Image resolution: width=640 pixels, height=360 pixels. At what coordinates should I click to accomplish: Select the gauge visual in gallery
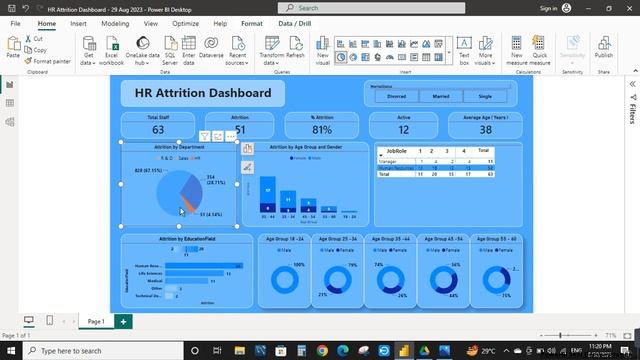390,57
